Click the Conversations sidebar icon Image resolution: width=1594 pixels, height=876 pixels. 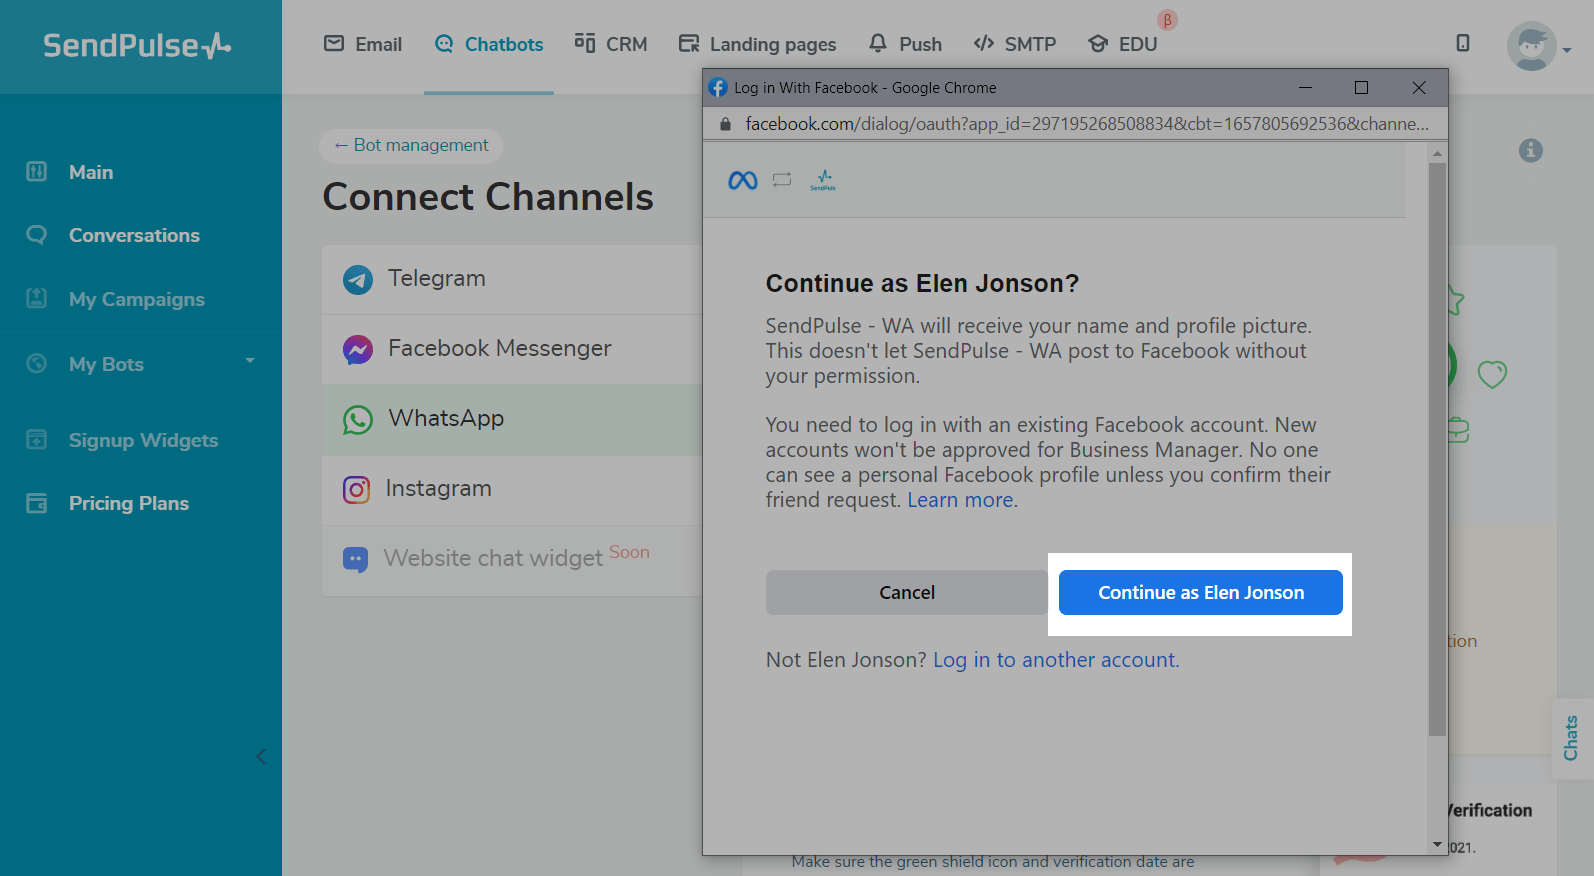(37, 234)
